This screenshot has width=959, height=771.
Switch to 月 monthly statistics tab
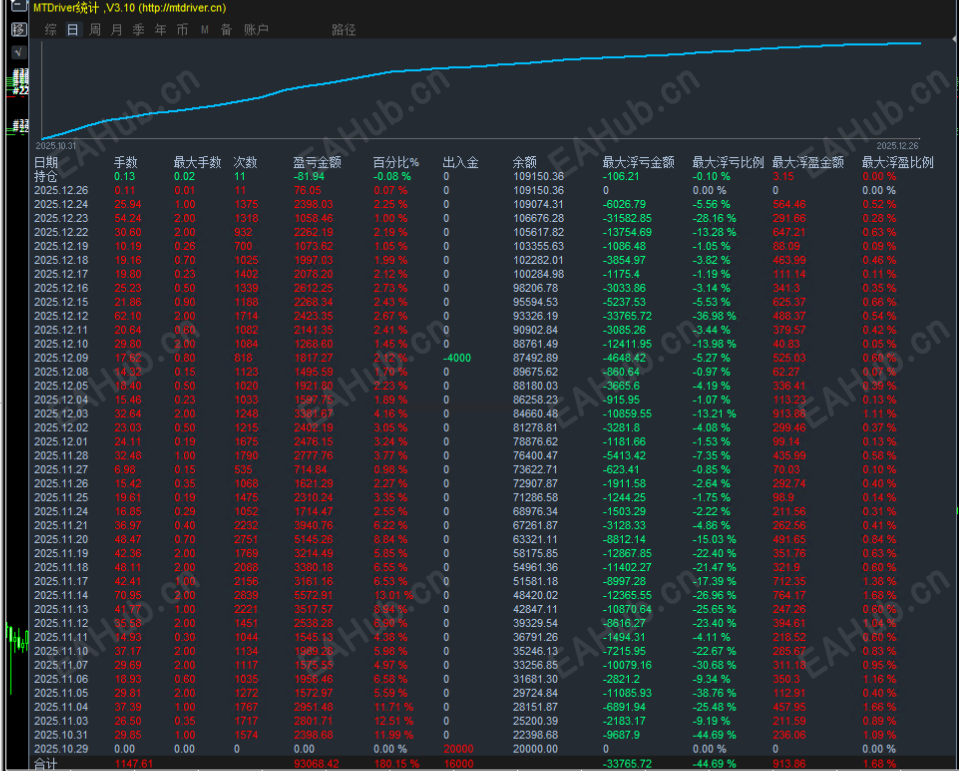coord(116,29)
